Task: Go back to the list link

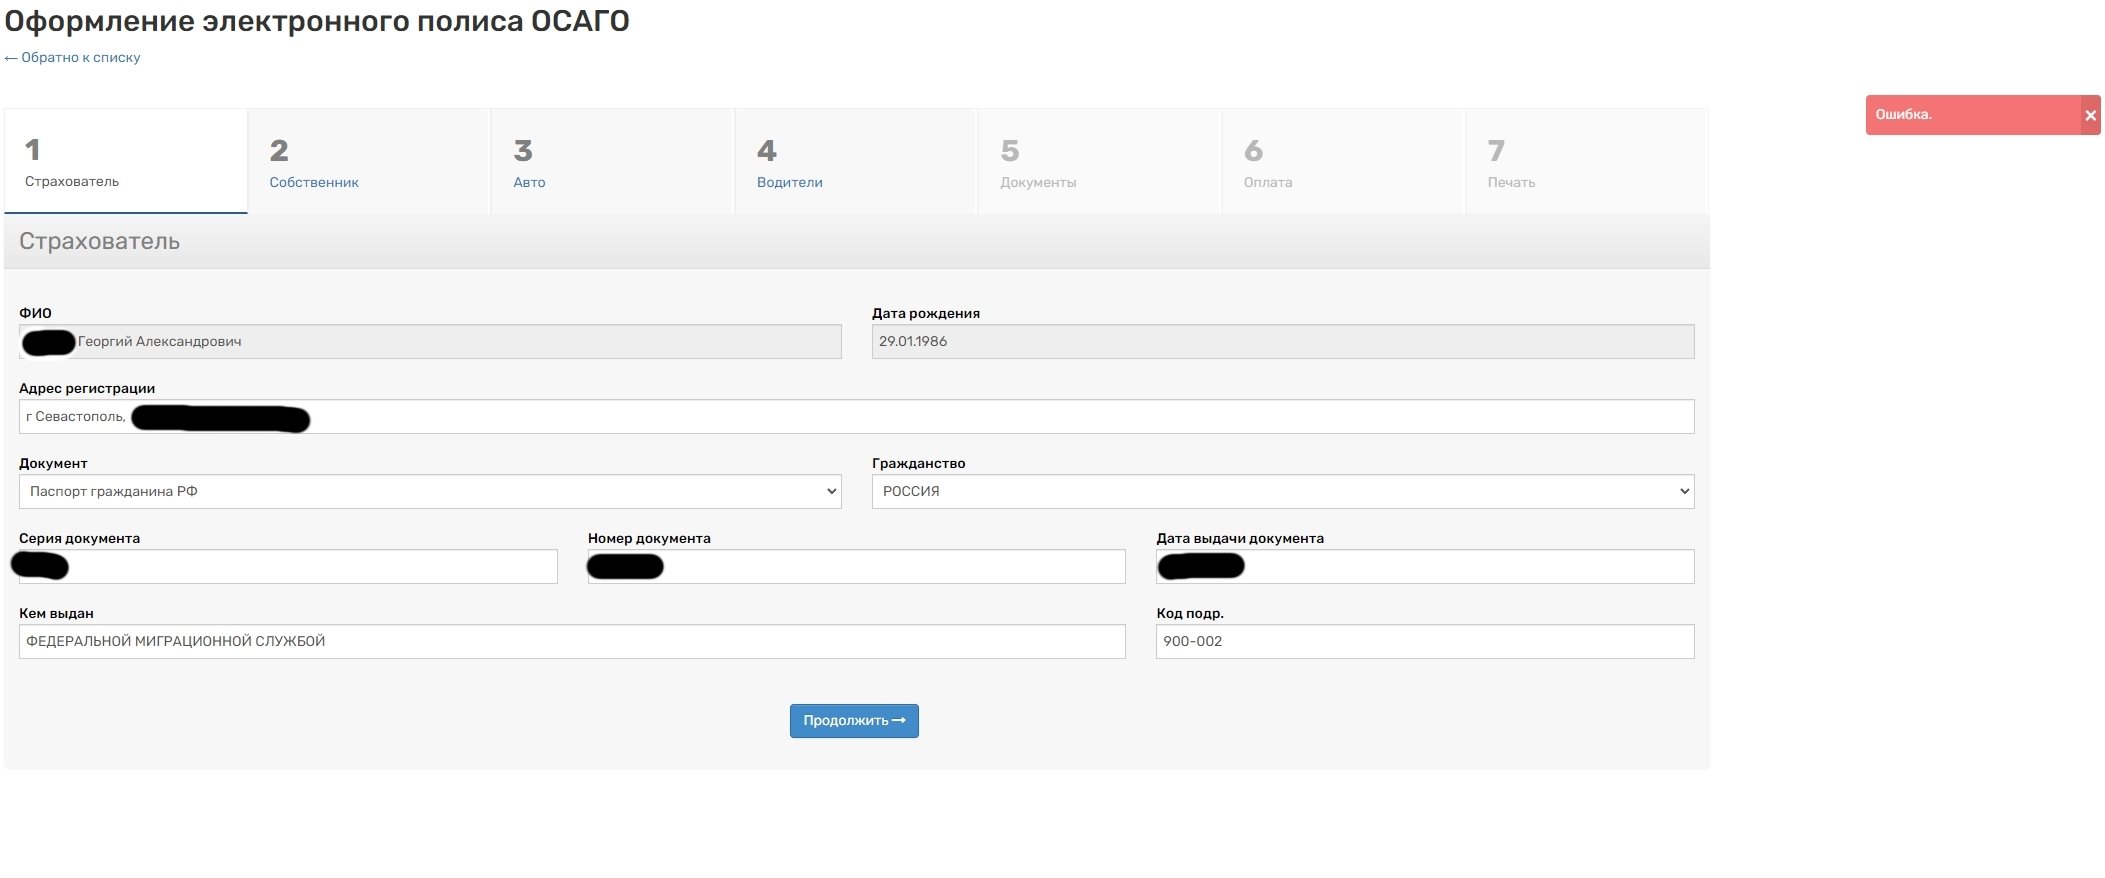Action: point(73,58)
